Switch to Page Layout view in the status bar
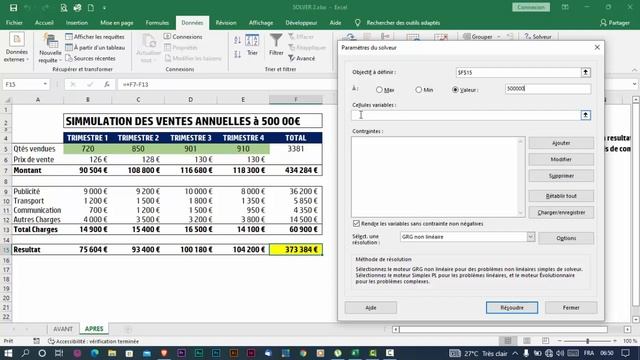Screen dimensions: 640x360 point(527,341)
